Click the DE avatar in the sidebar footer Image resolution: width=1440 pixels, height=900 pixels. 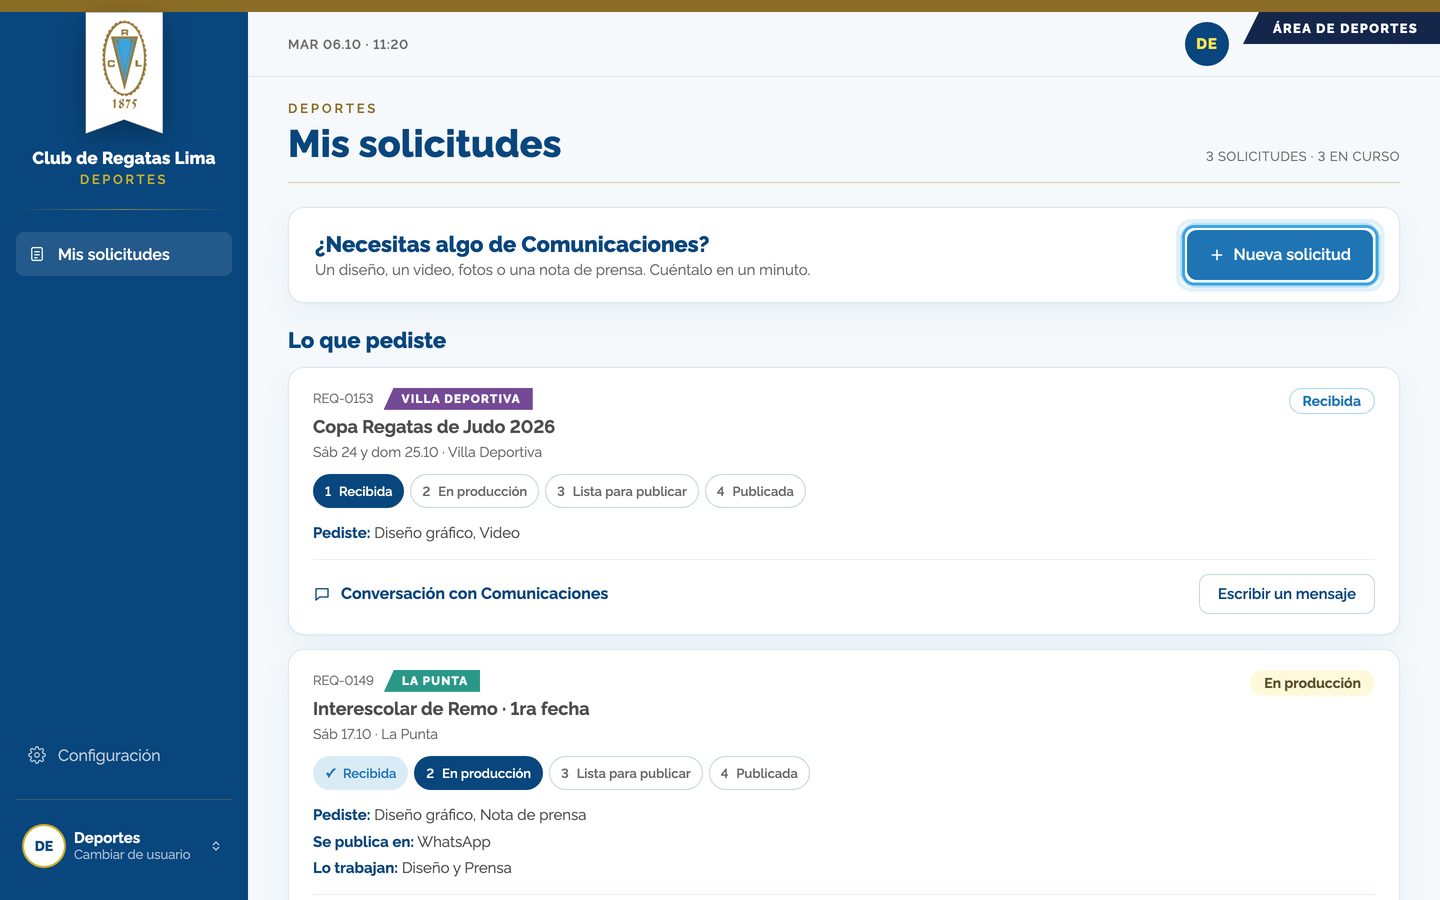click(x=44, y=846)
